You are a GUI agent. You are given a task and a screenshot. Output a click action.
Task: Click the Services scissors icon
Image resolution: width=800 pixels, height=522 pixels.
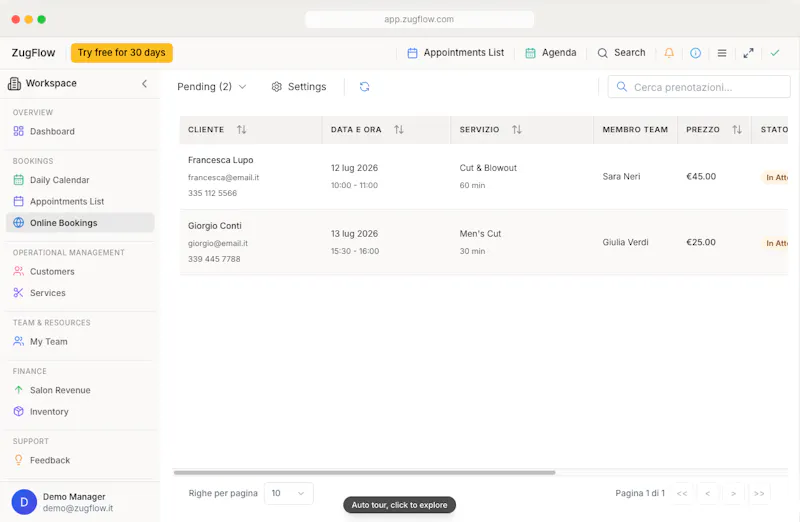[18, 292]
